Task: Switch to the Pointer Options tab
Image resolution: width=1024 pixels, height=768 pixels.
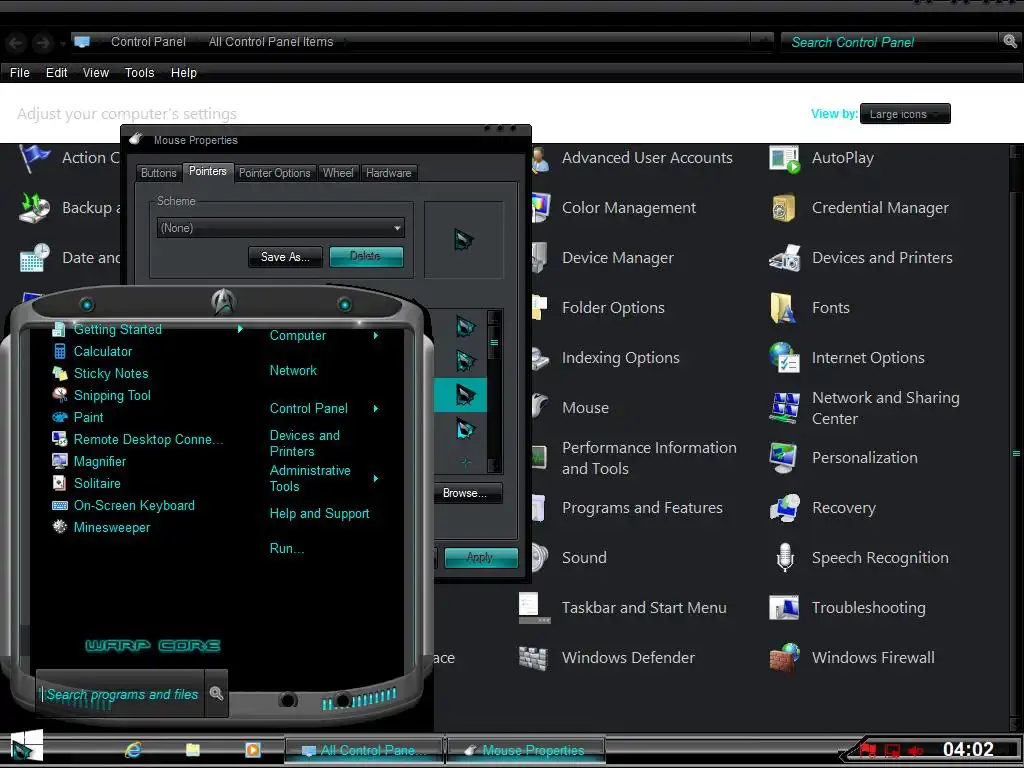Action: click(x=274, y=173)
